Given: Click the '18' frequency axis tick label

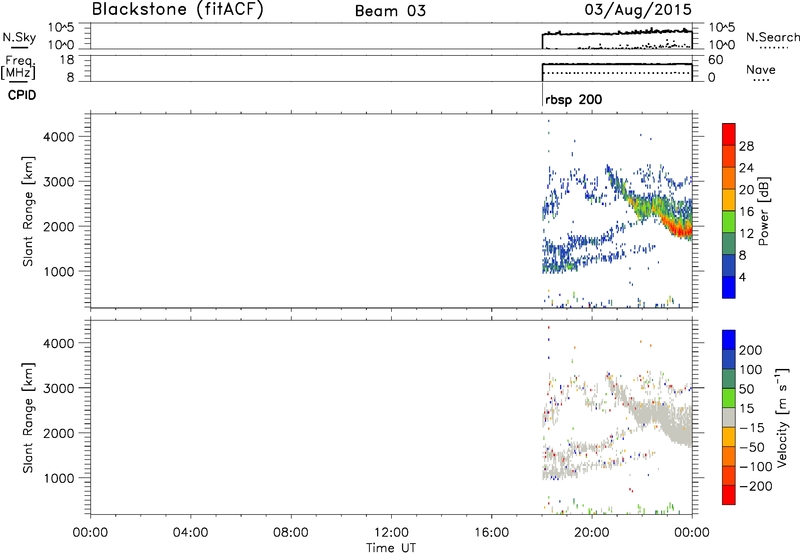Looking at the screenshot, I should pyautogui.click(x=66, y=60).
